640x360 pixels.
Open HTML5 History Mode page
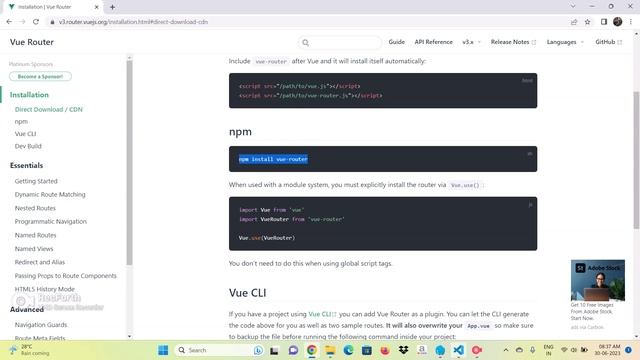click(x=44, y=289)
